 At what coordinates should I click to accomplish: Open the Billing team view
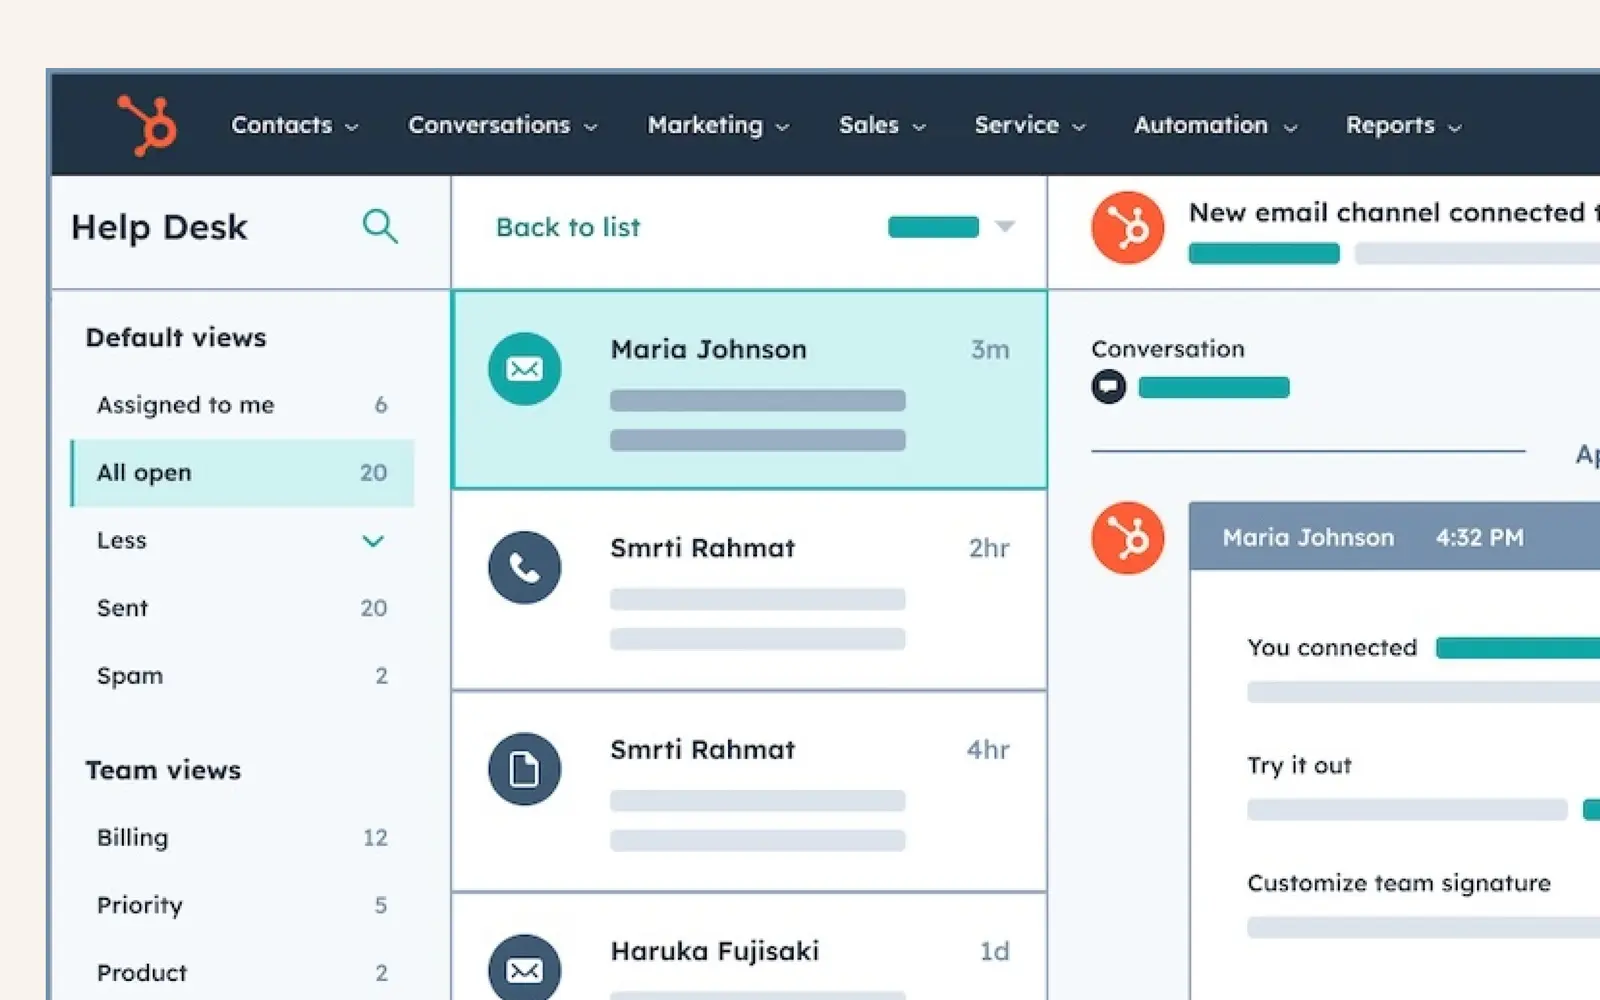click(x=242, y=838)
